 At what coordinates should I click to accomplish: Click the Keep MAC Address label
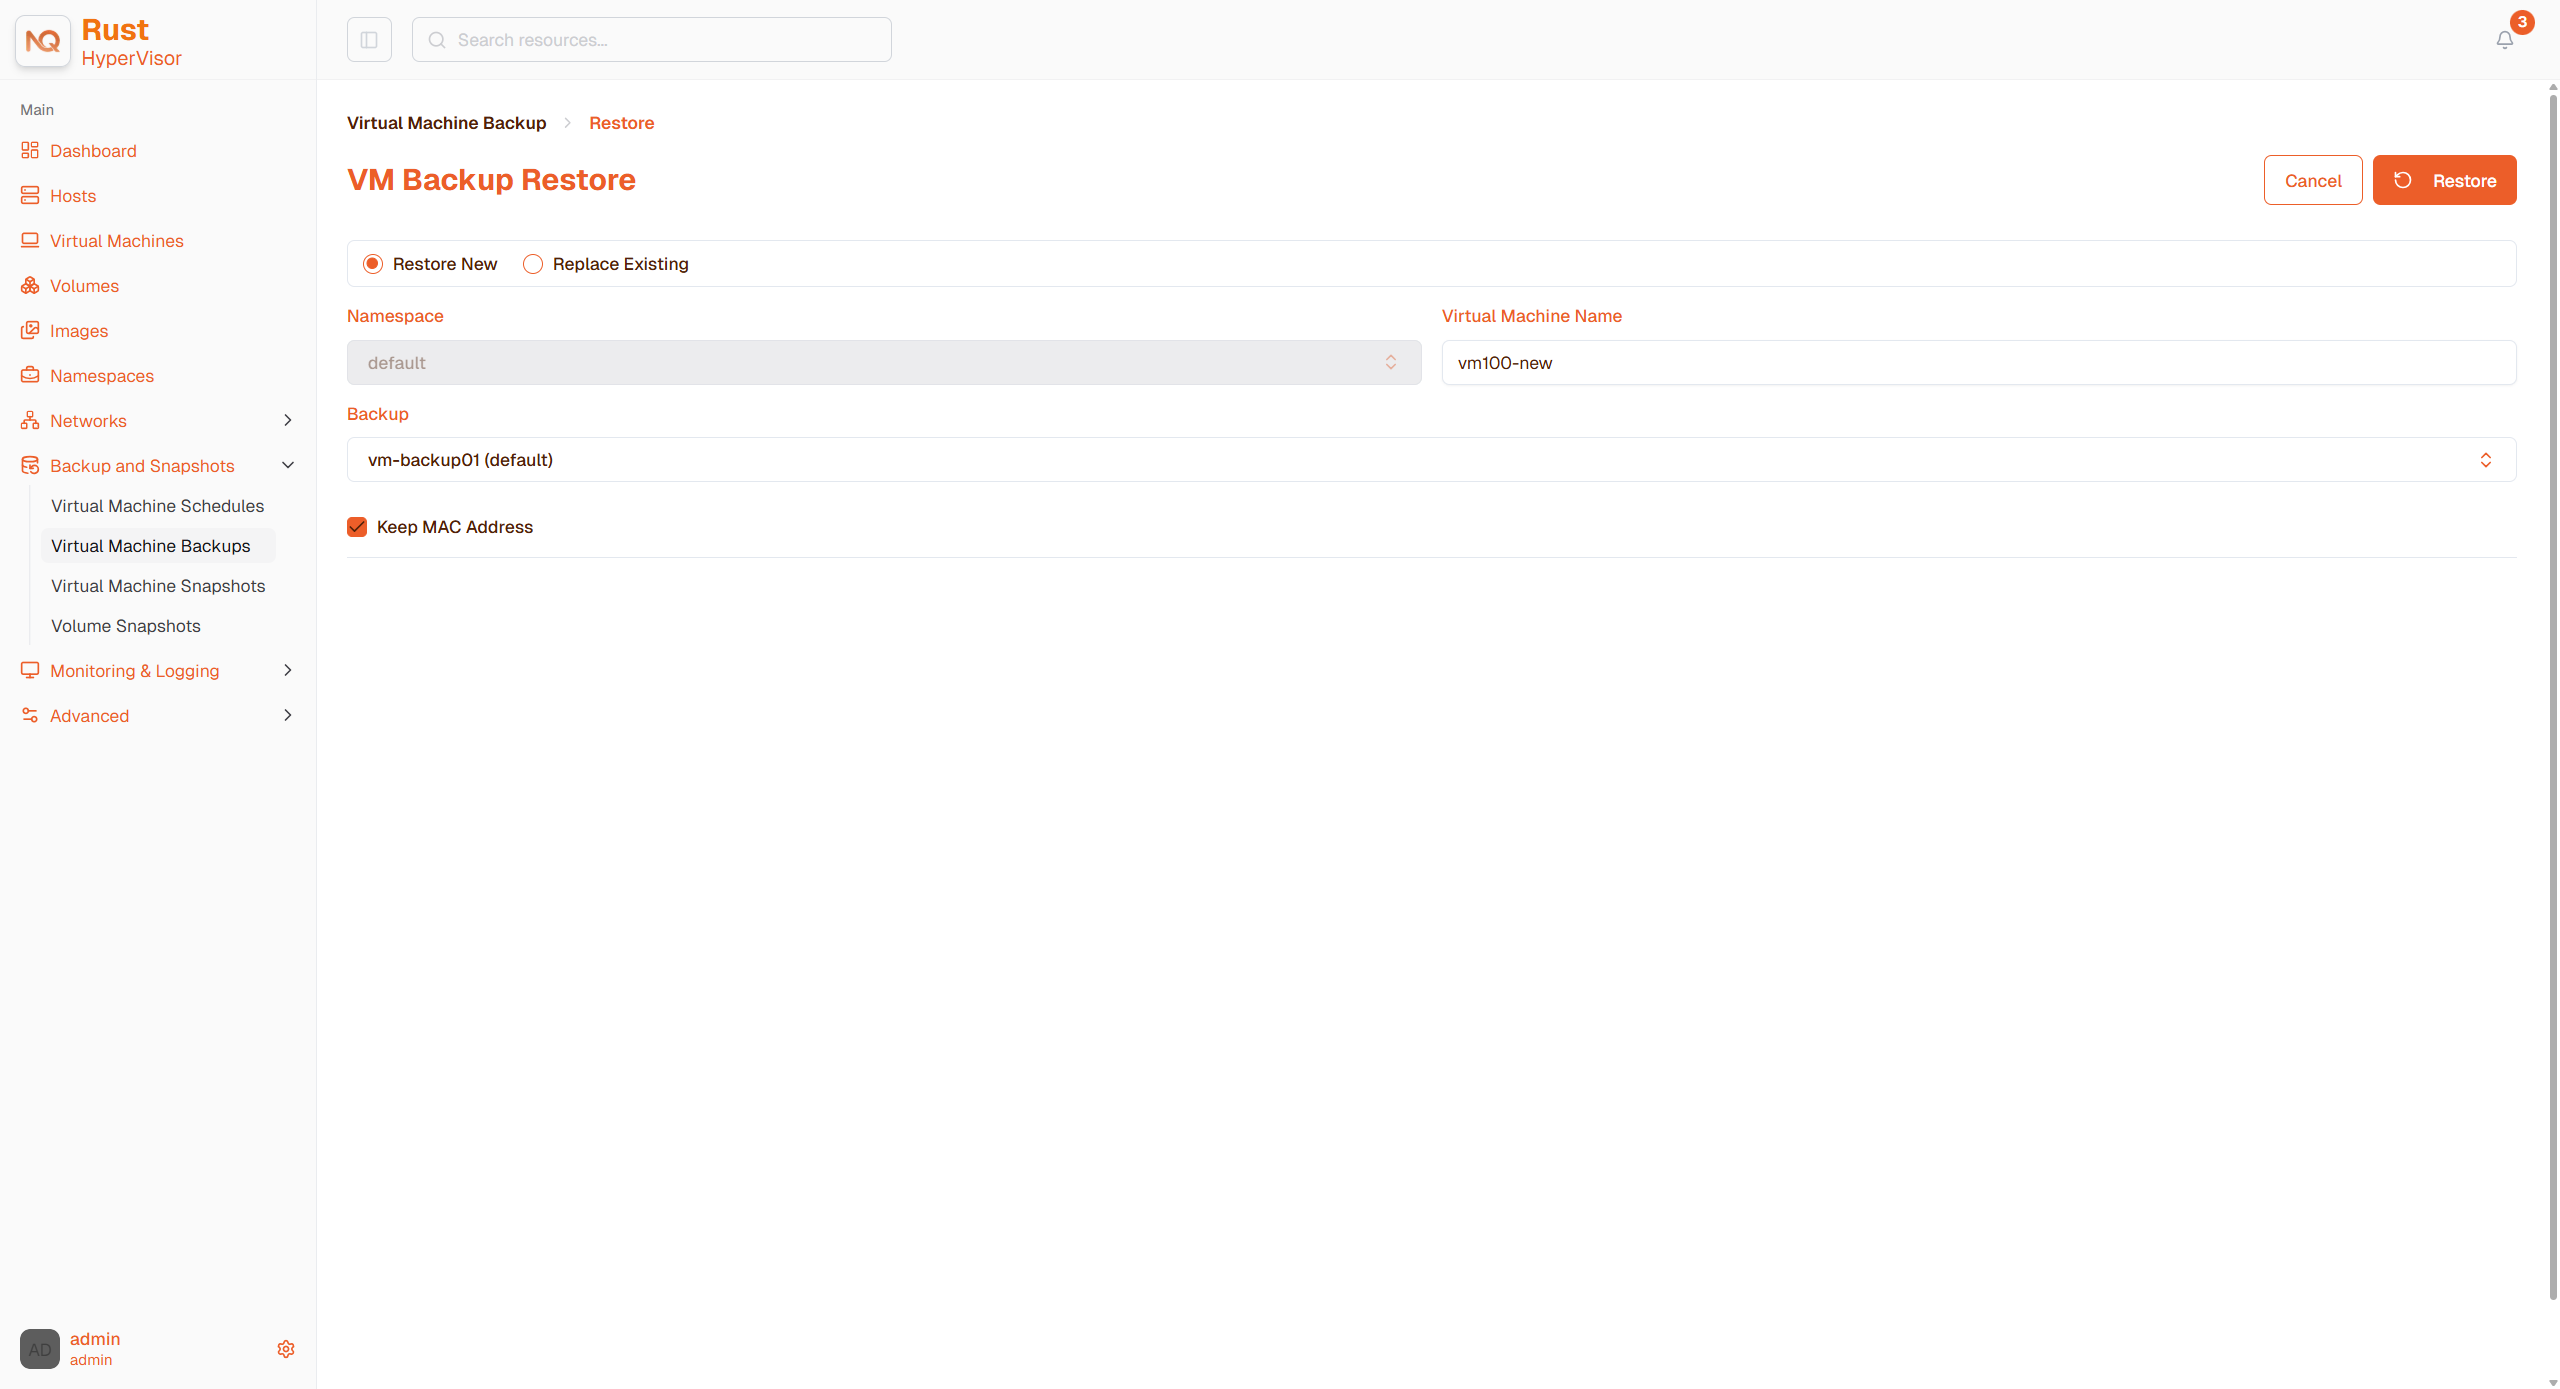point(455,527)
